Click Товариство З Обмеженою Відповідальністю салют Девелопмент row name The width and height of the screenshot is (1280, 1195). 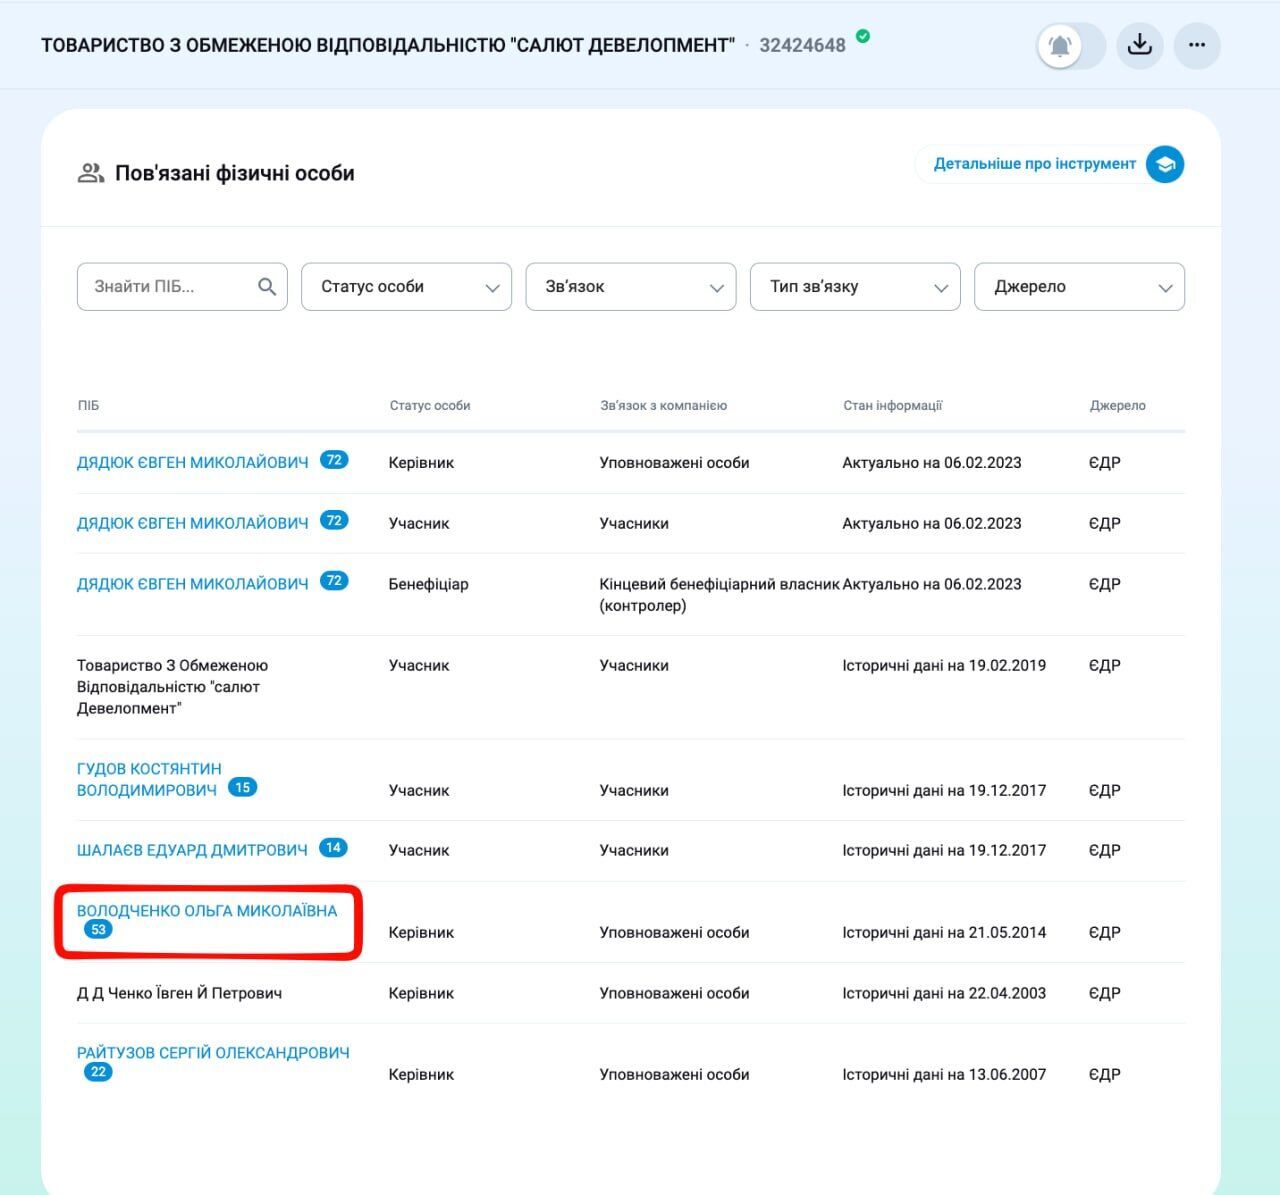173,687
